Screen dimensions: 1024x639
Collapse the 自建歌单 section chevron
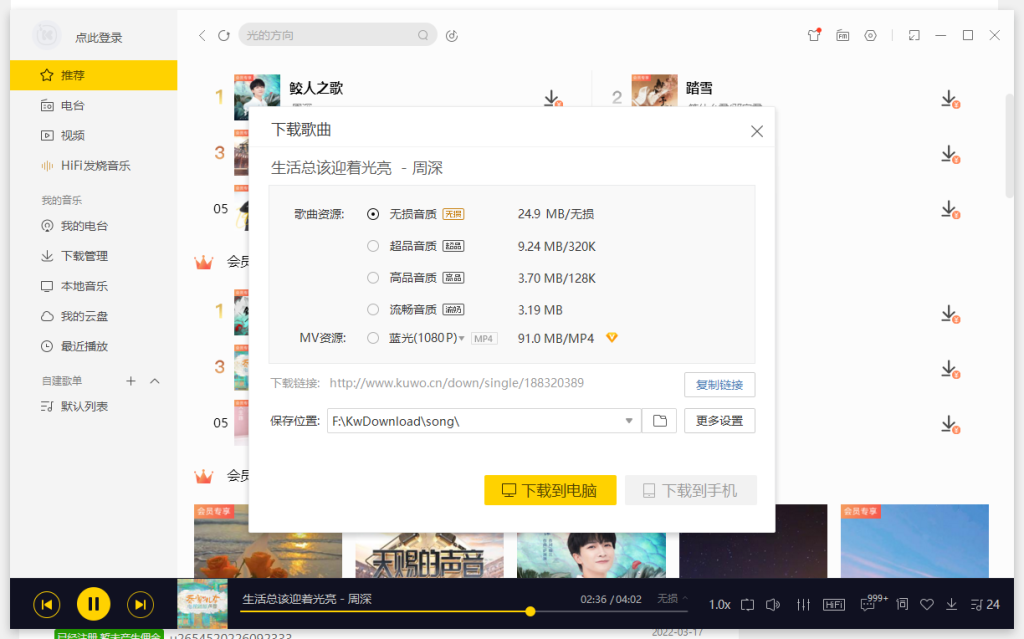point(155,381)
